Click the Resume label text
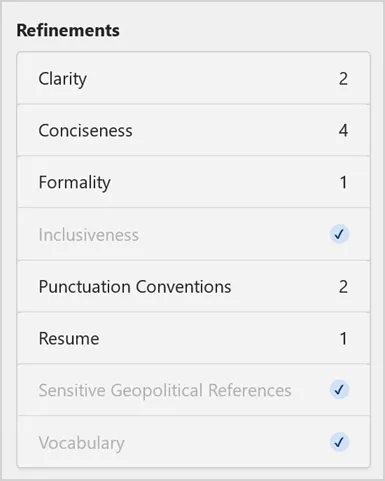The height and width of the screenshot is (481, 385). (69, 339)
